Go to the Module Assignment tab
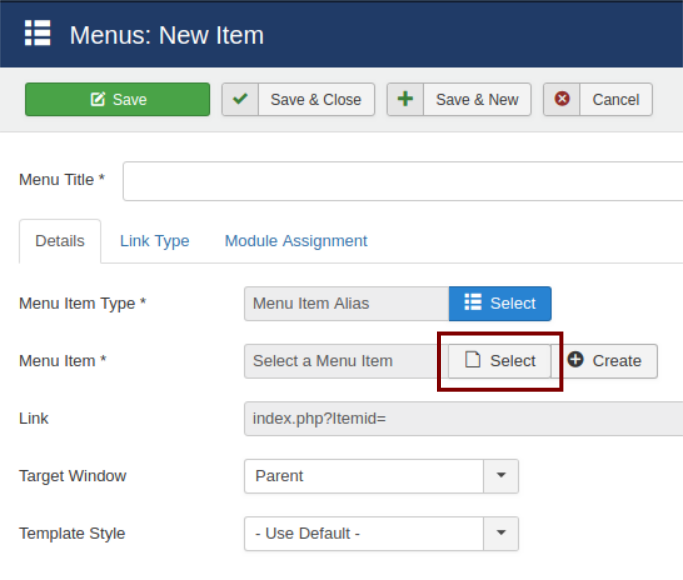The height and width of the screenshot is (580, 683). 295,241
